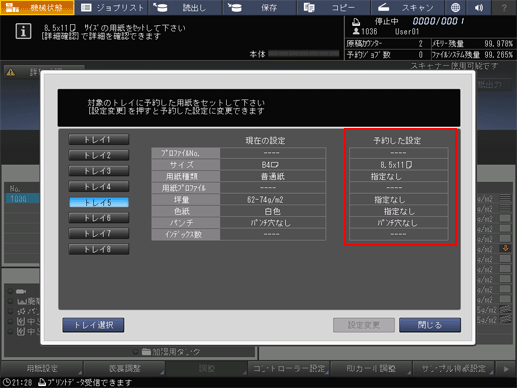517x388 pixels.
Task: Click the 本体 progress bar
Action: 303,54
